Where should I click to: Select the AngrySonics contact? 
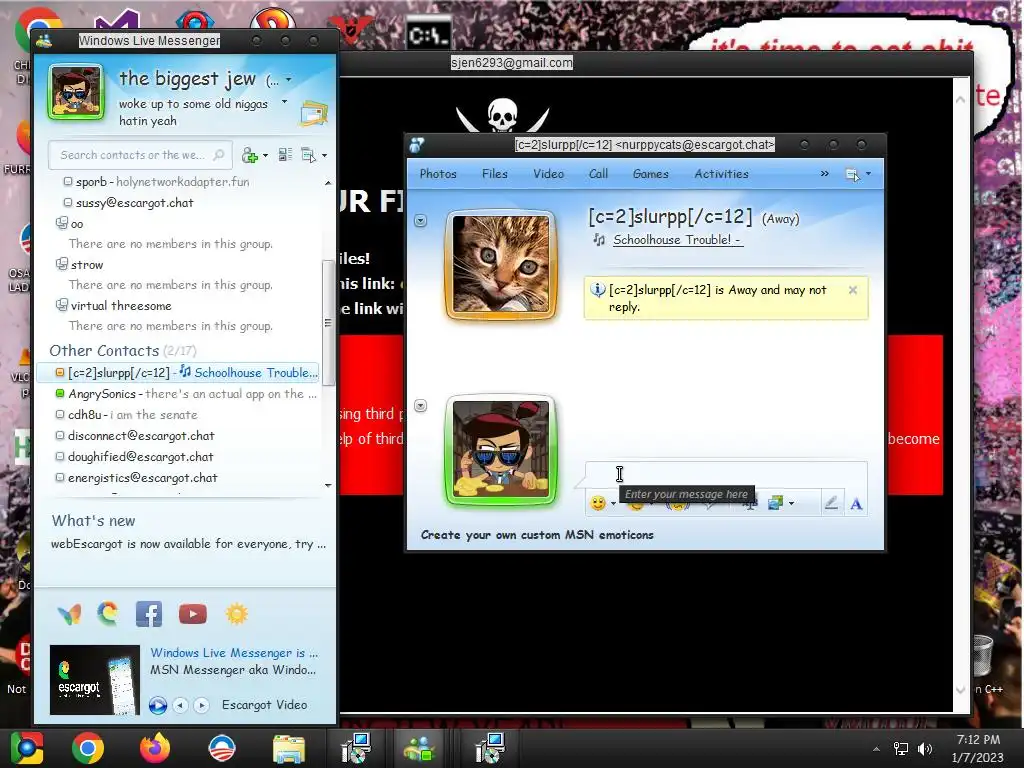pos(178,394)
